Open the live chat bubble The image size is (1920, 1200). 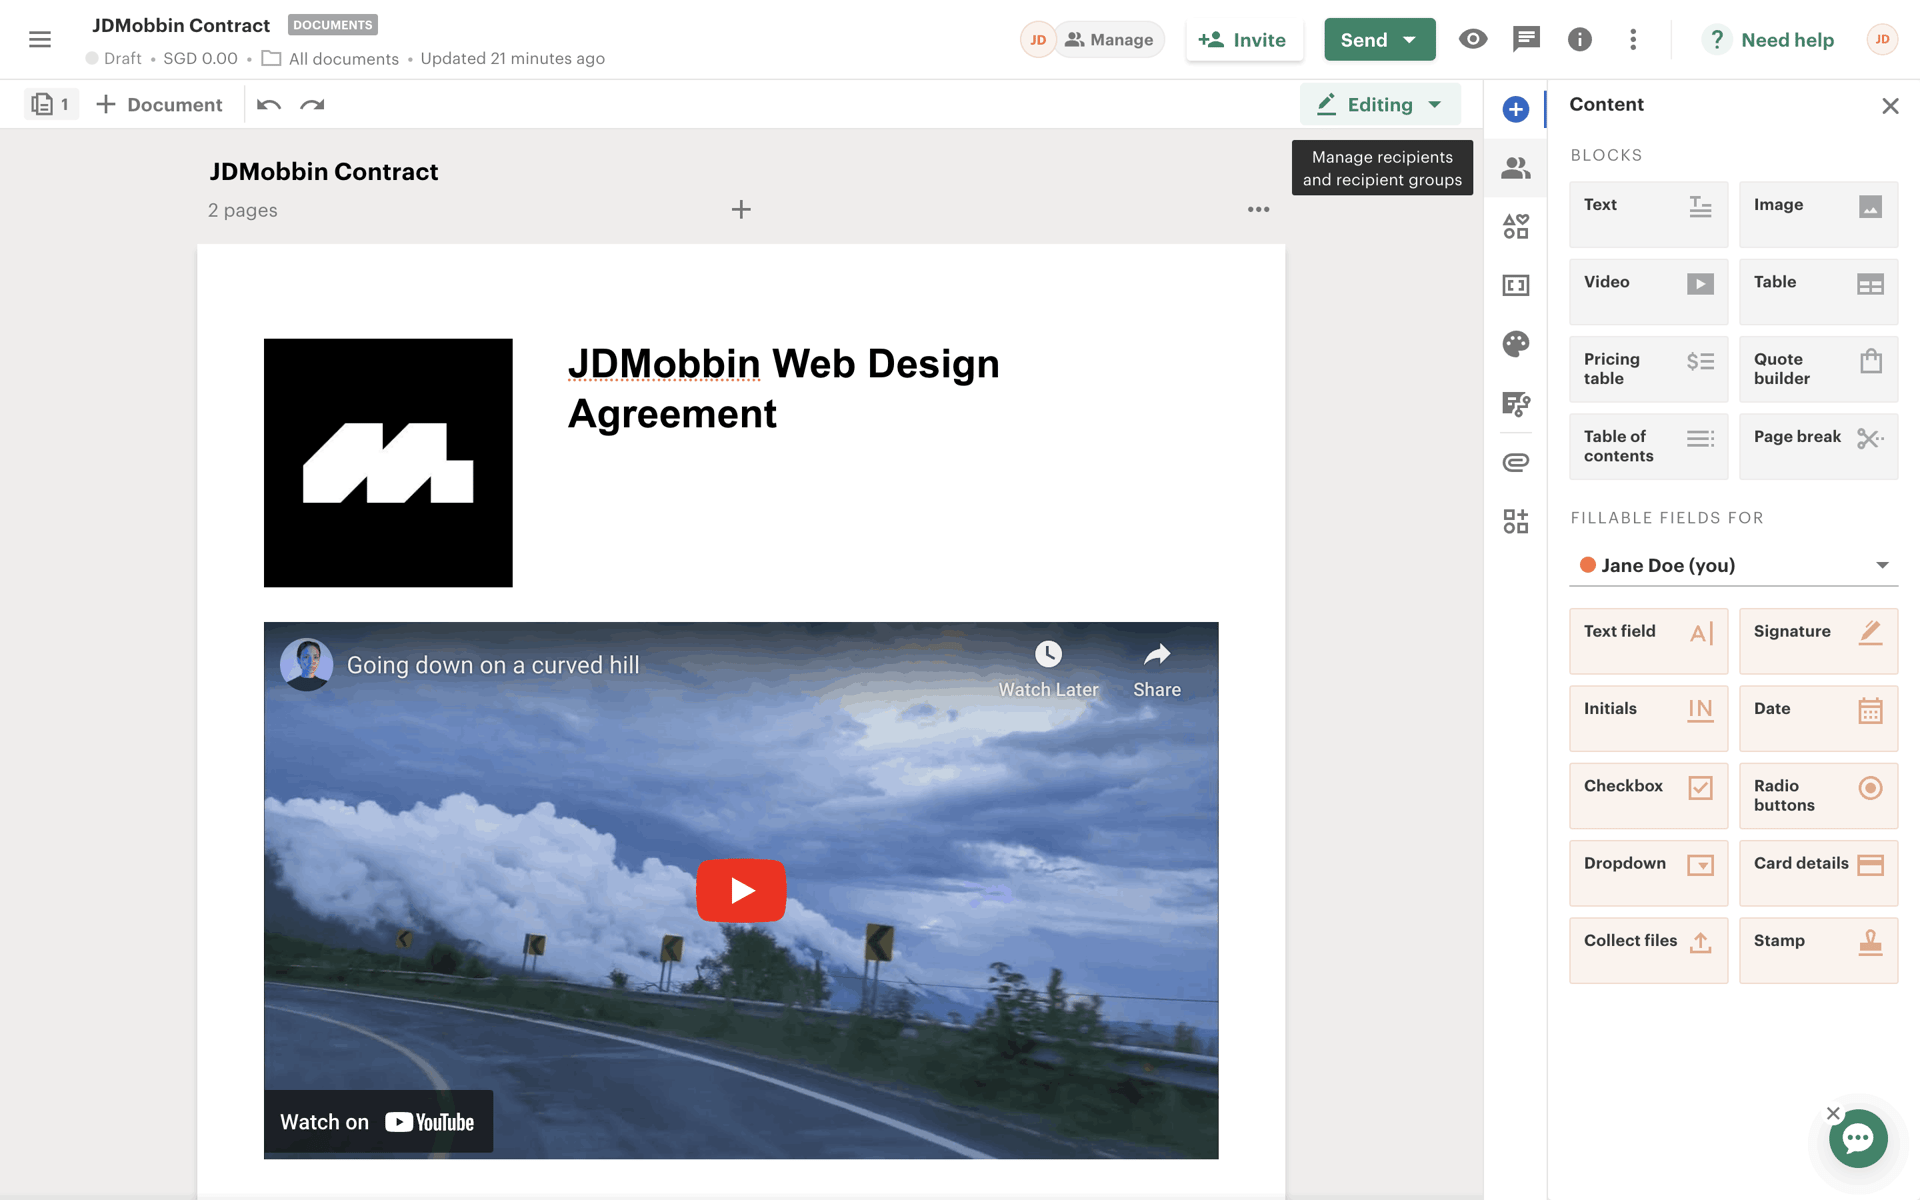[x=1858, y=1138]
